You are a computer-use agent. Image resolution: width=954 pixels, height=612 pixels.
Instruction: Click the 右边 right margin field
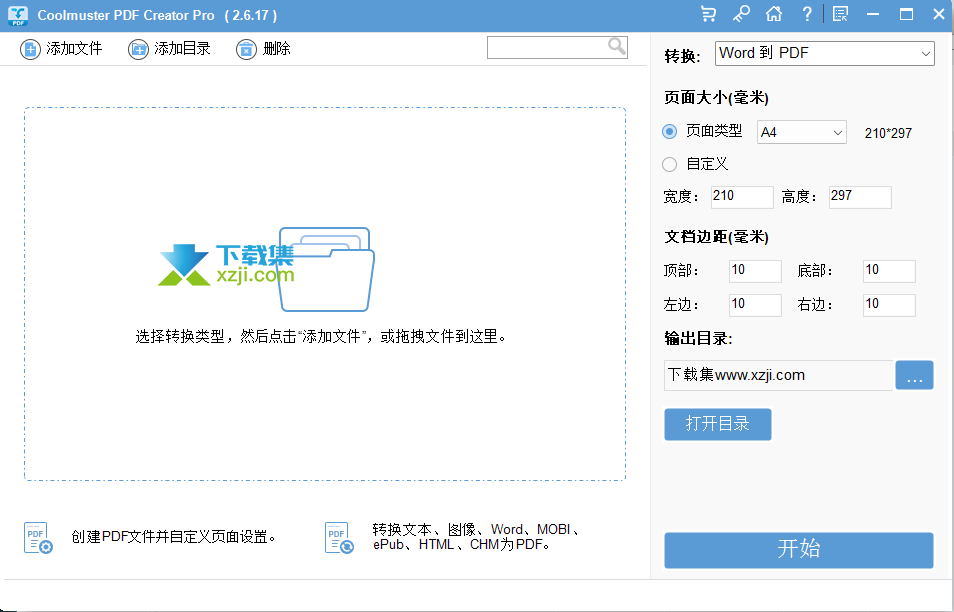coord(889,305)
